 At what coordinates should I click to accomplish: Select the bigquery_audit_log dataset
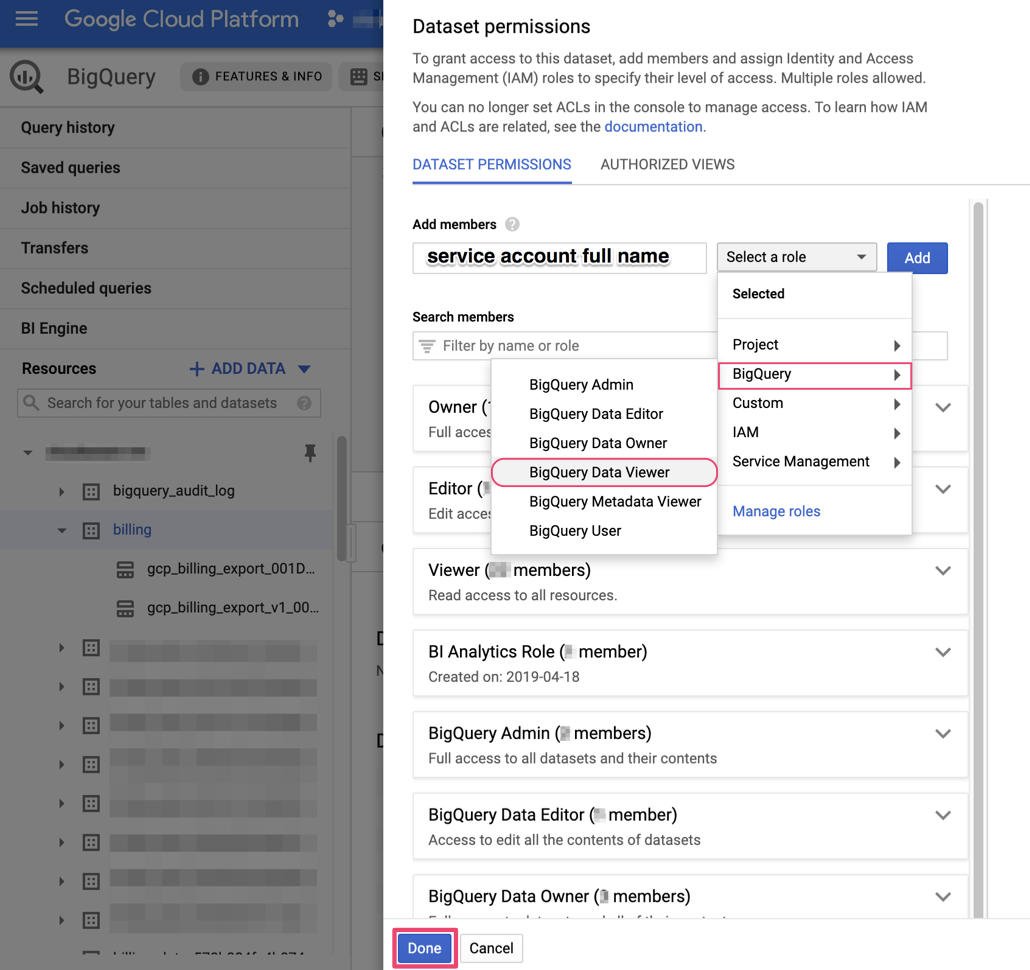(173, 491)
